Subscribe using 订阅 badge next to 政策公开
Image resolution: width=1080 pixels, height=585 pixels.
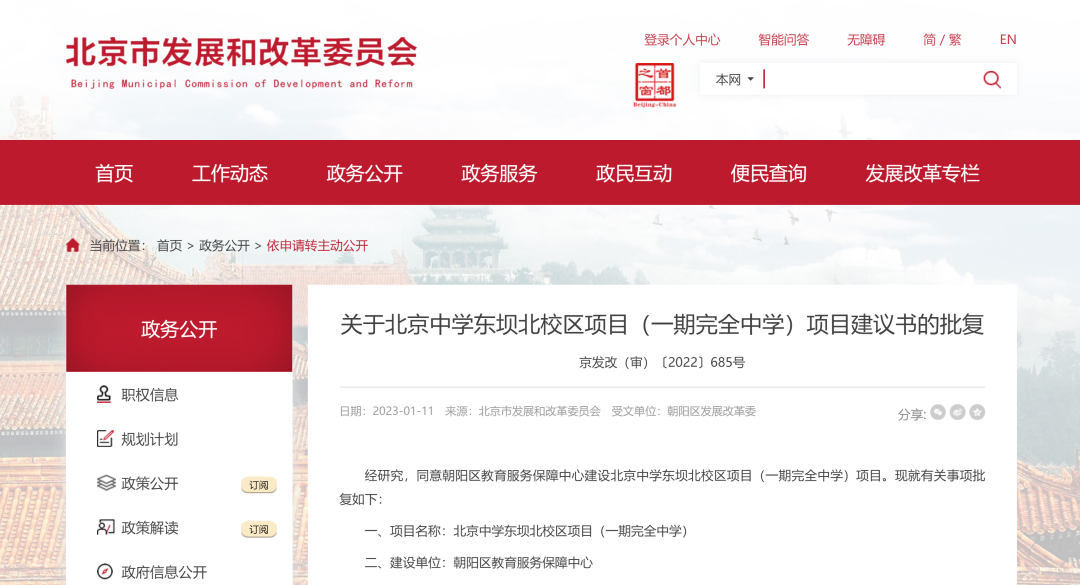[x=258, y=485]
